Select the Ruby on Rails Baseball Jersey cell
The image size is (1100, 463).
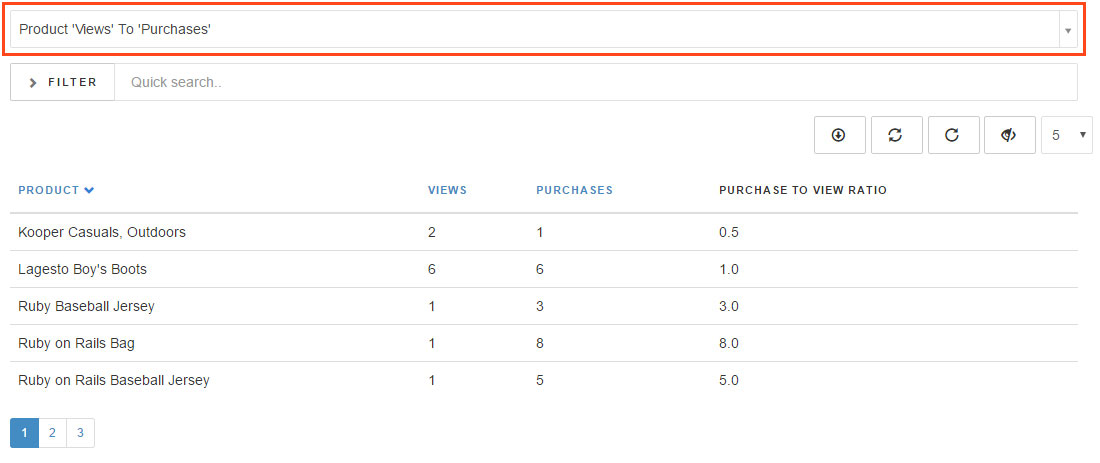click(114, 381)
